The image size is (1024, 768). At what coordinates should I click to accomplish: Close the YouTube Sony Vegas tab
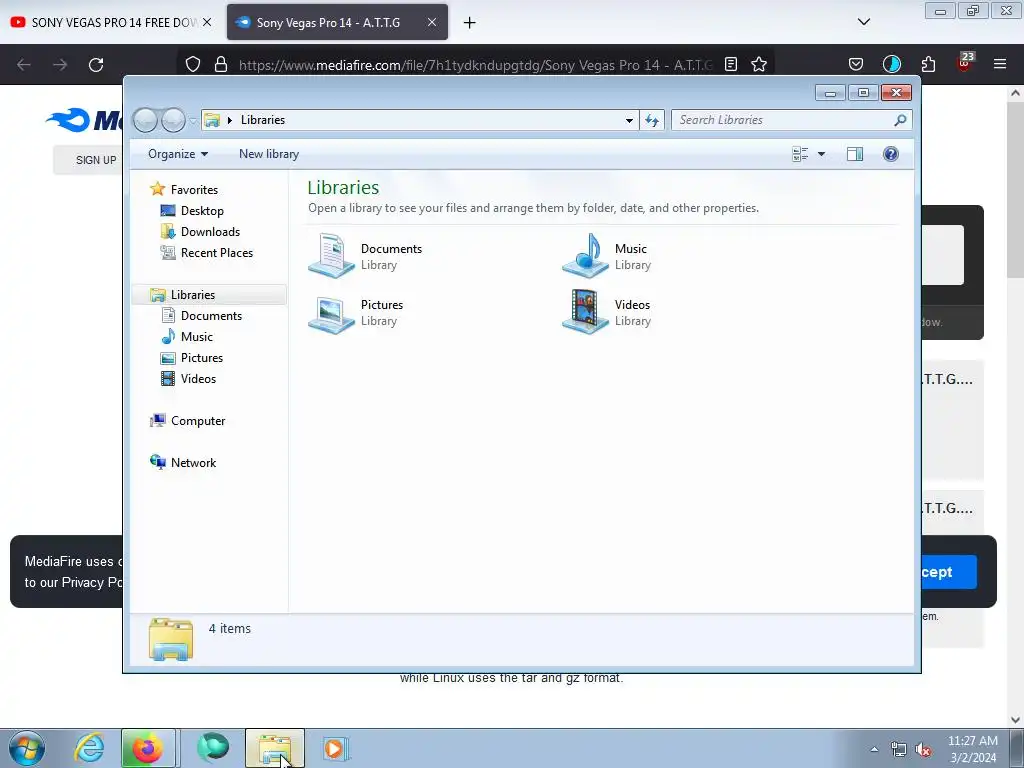(x=207, y=22)
